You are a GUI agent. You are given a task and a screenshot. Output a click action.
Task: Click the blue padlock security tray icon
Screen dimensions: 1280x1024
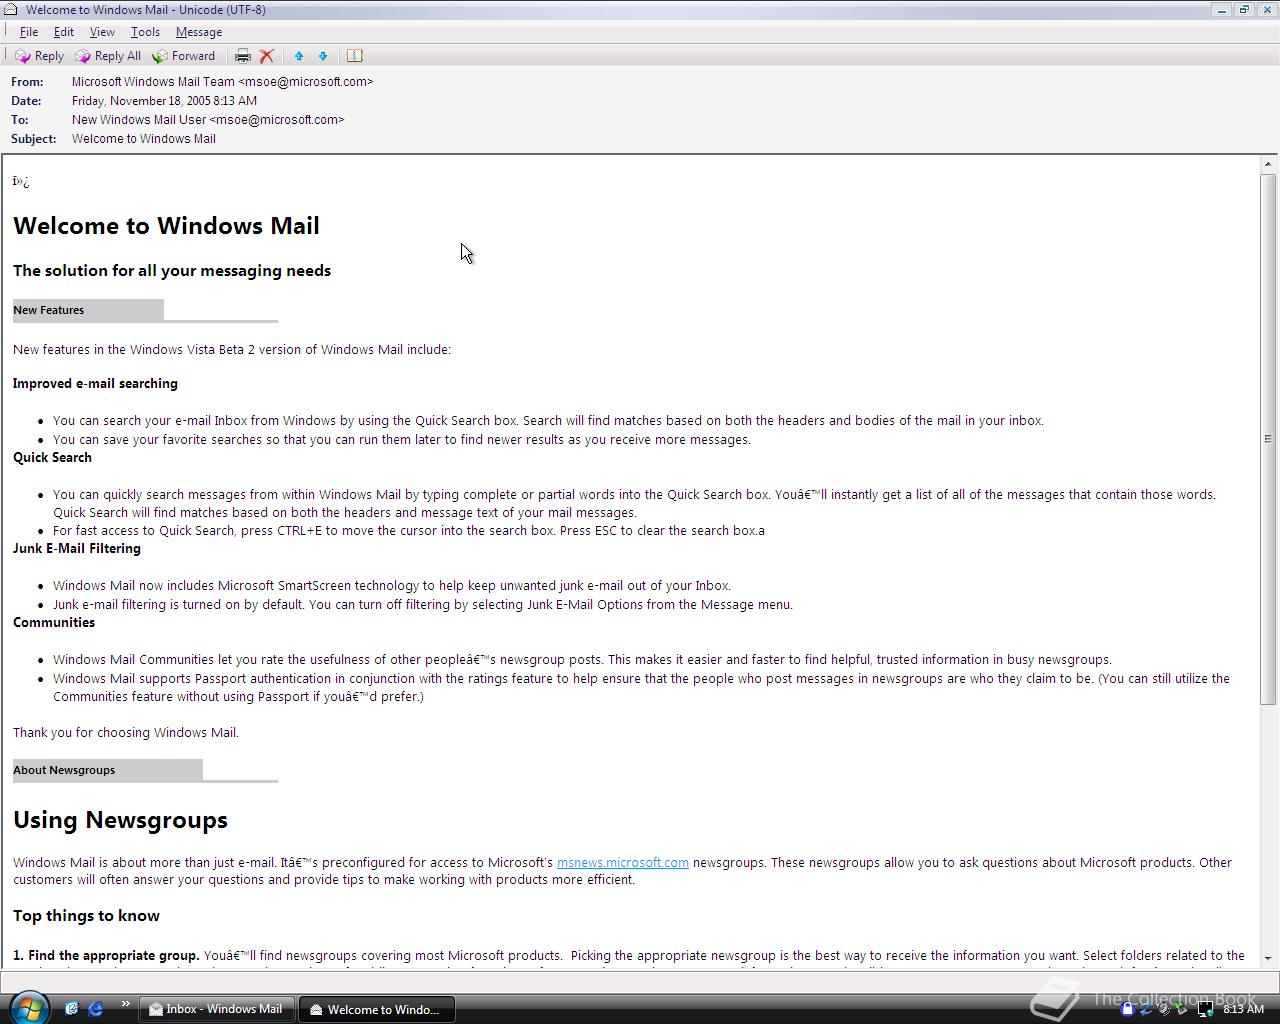[x=1127, y=1009]
